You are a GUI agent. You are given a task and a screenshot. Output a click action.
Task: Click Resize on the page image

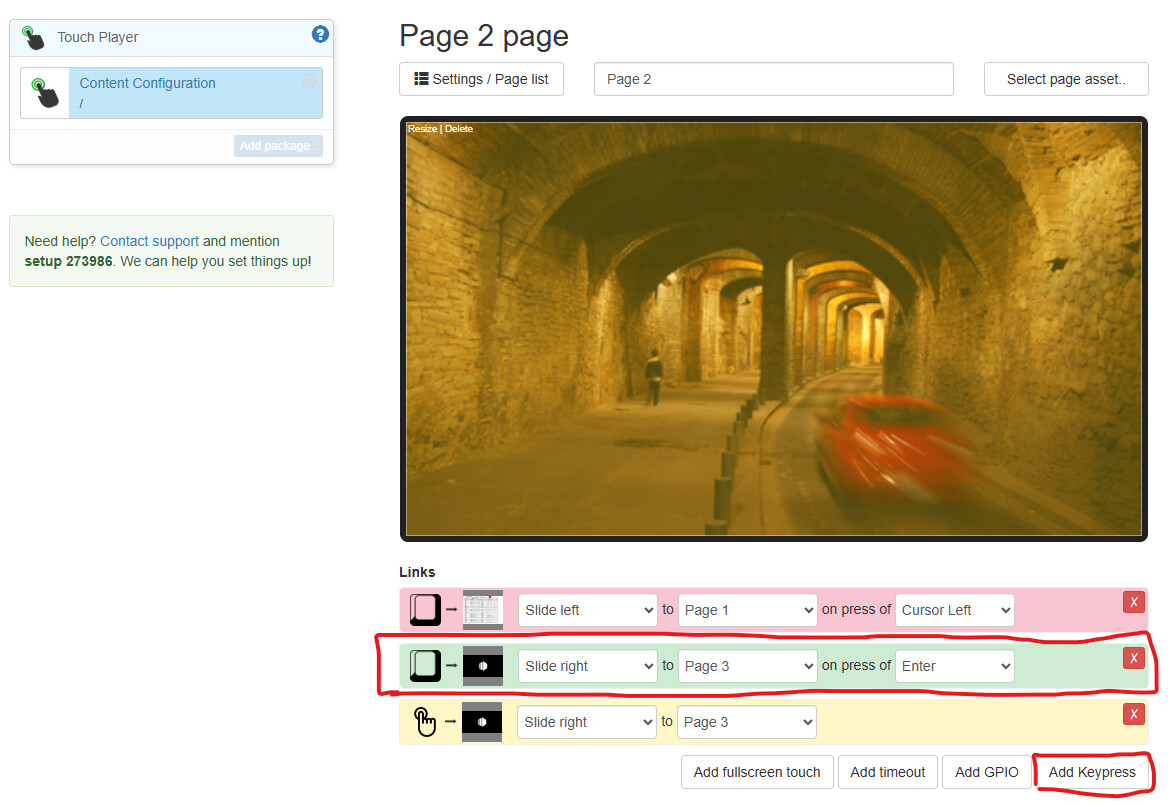421,129
